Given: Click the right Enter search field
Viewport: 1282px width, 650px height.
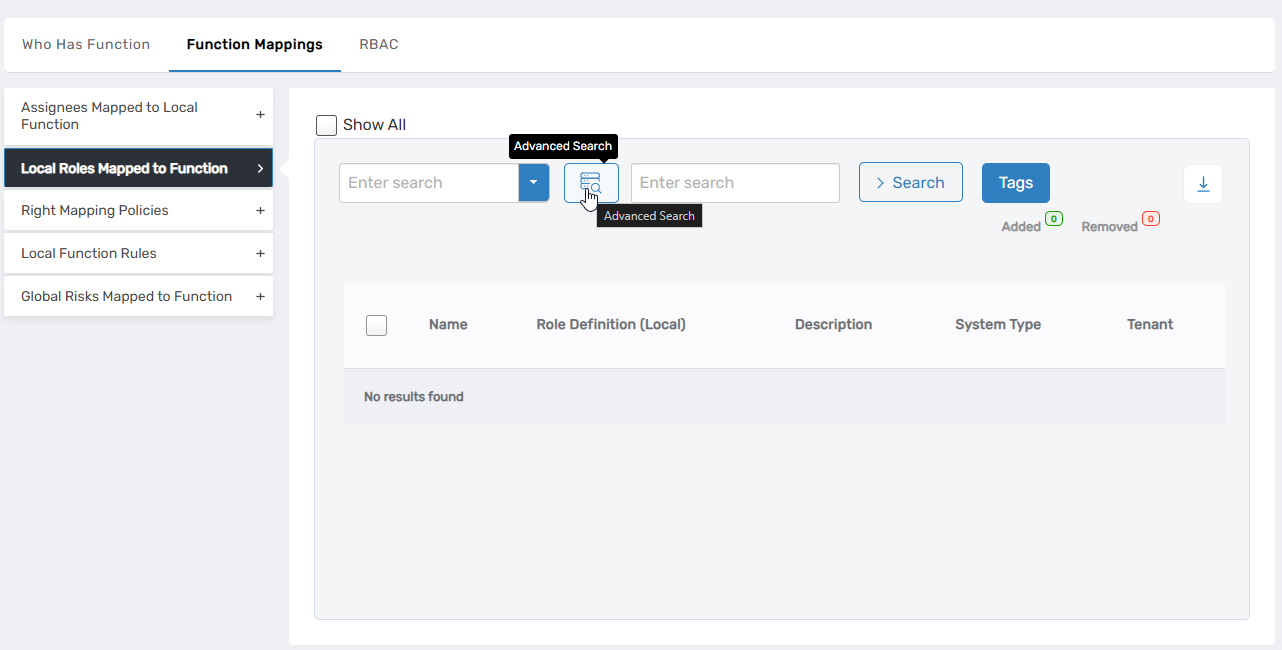Looking at the screenshot, I should 735,183.
